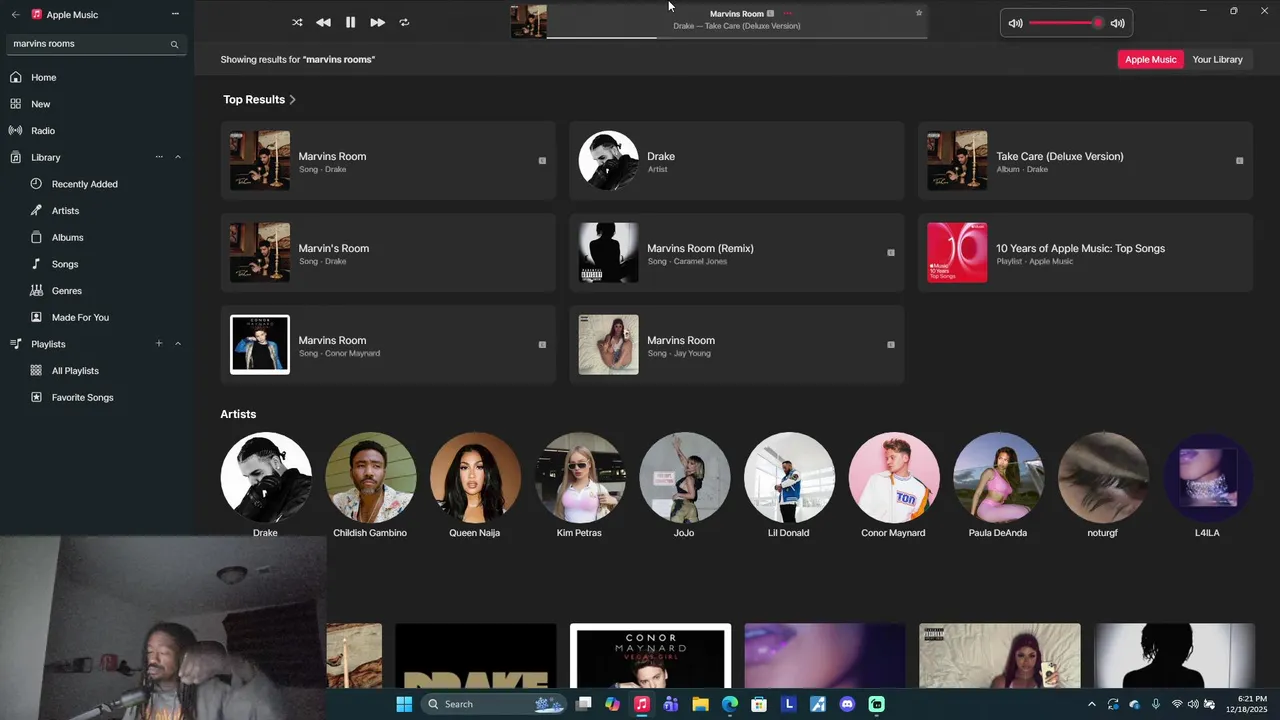1280x720 pixels.
Task: Click JoJo artist avatar
Action: pyautogui.click(x=684, y=477)
